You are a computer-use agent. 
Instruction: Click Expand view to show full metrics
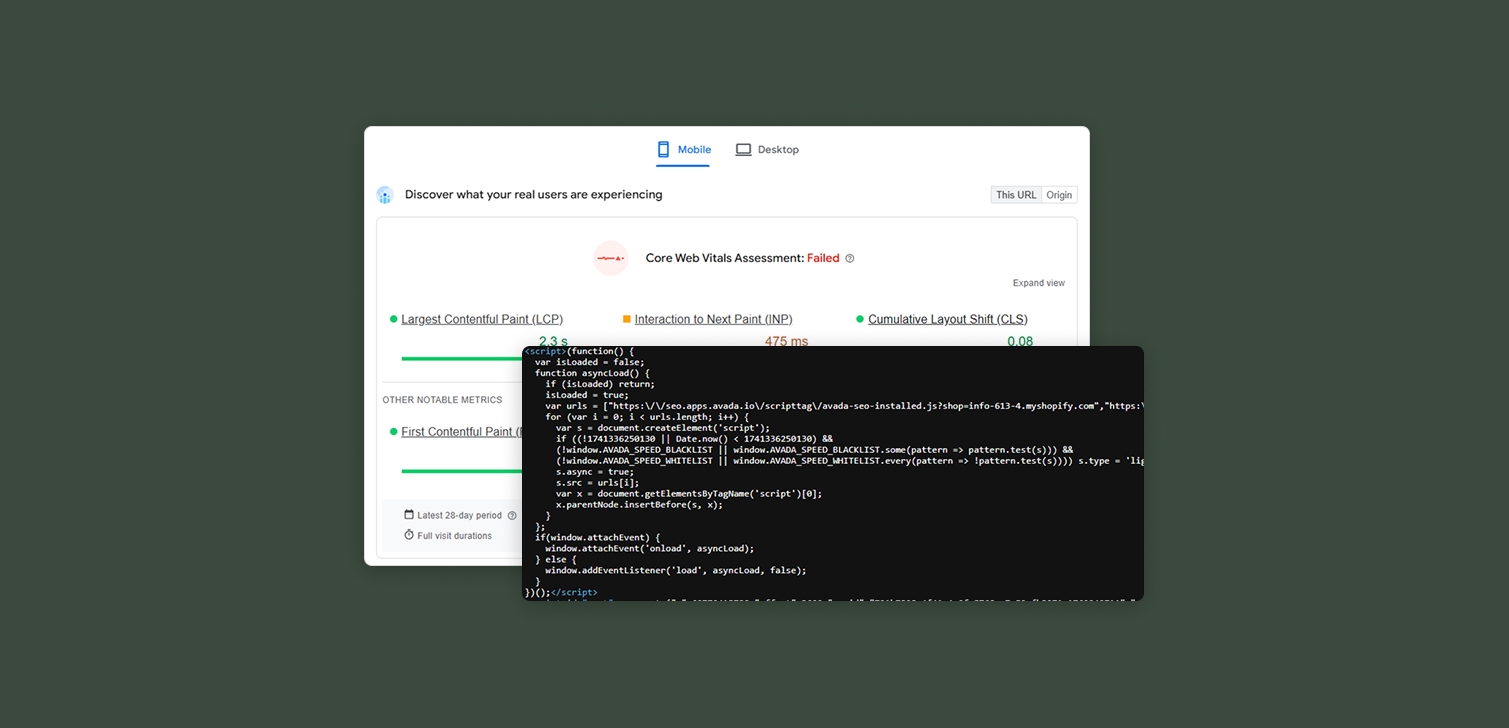(x=1037, y=282)
